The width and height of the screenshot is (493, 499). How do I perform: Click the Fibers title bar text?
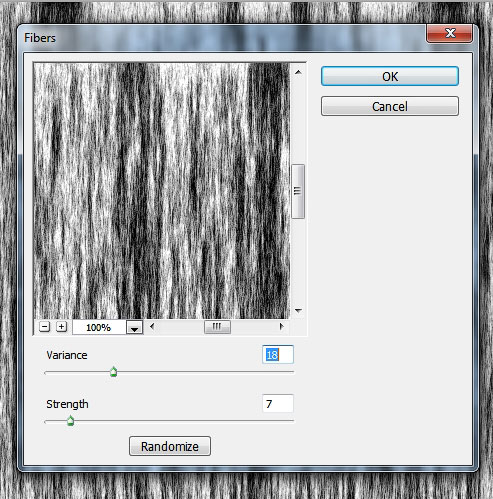point(40,38)
